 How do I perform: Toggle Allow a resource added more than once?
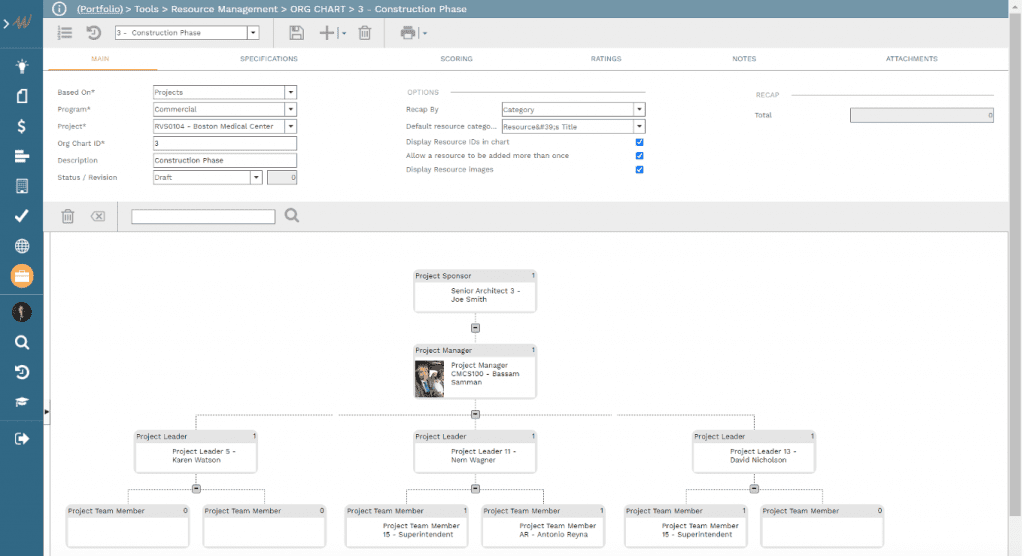(639, 155)
